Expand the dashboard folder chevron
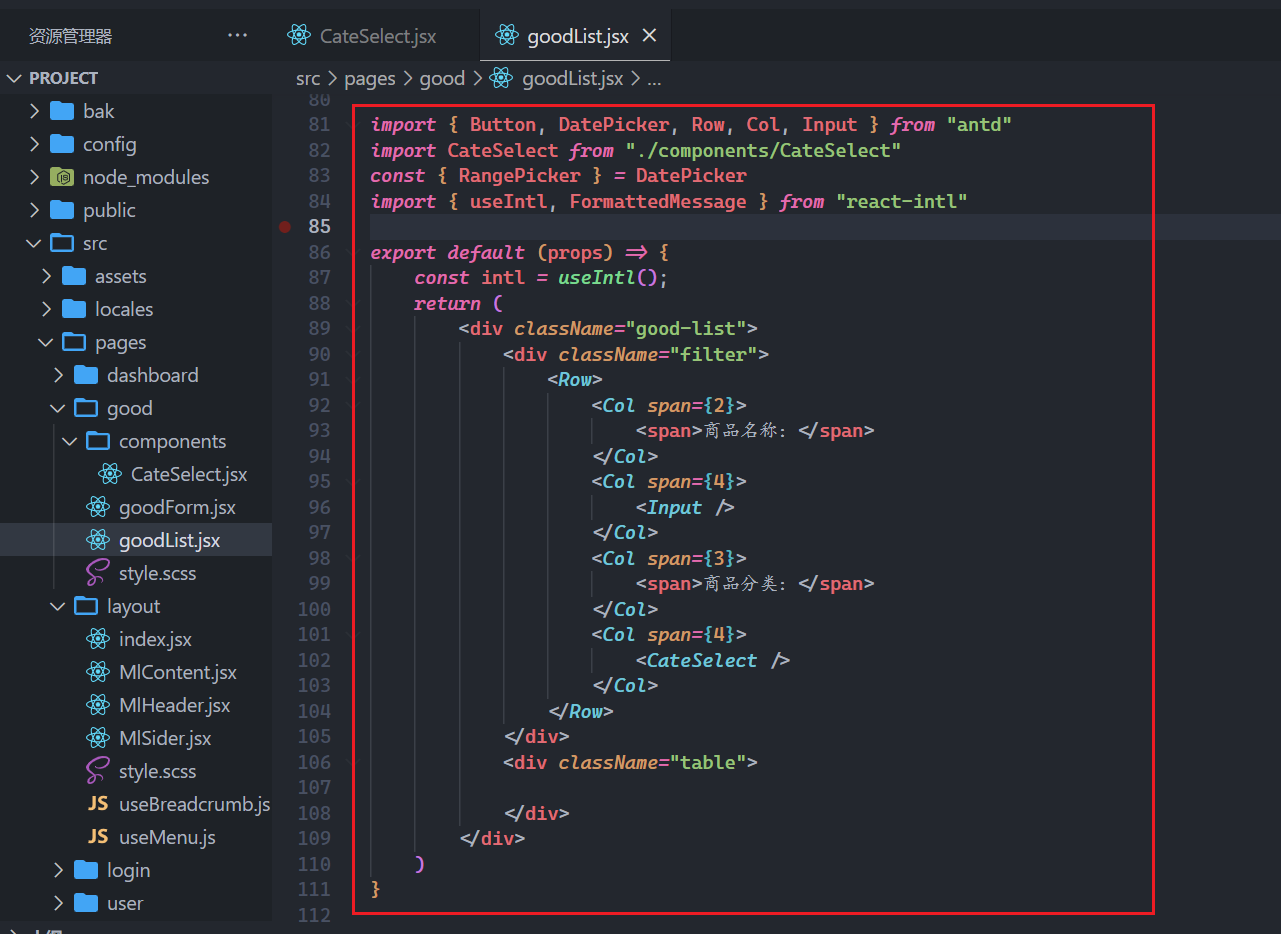This screenshot has width=1281, height=934. tap(58, 375)
